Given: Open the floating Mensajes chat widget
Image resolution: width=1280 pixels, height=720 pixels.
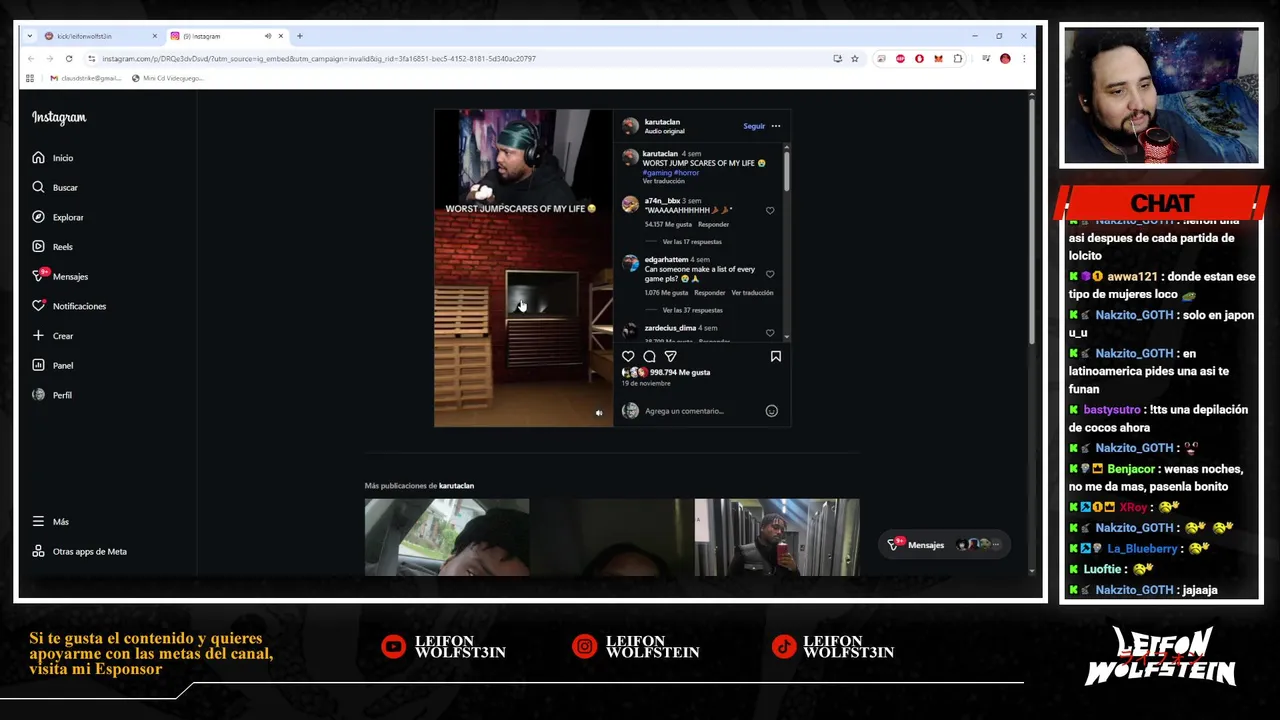Looking at the screenshot, I should [943, 545].
